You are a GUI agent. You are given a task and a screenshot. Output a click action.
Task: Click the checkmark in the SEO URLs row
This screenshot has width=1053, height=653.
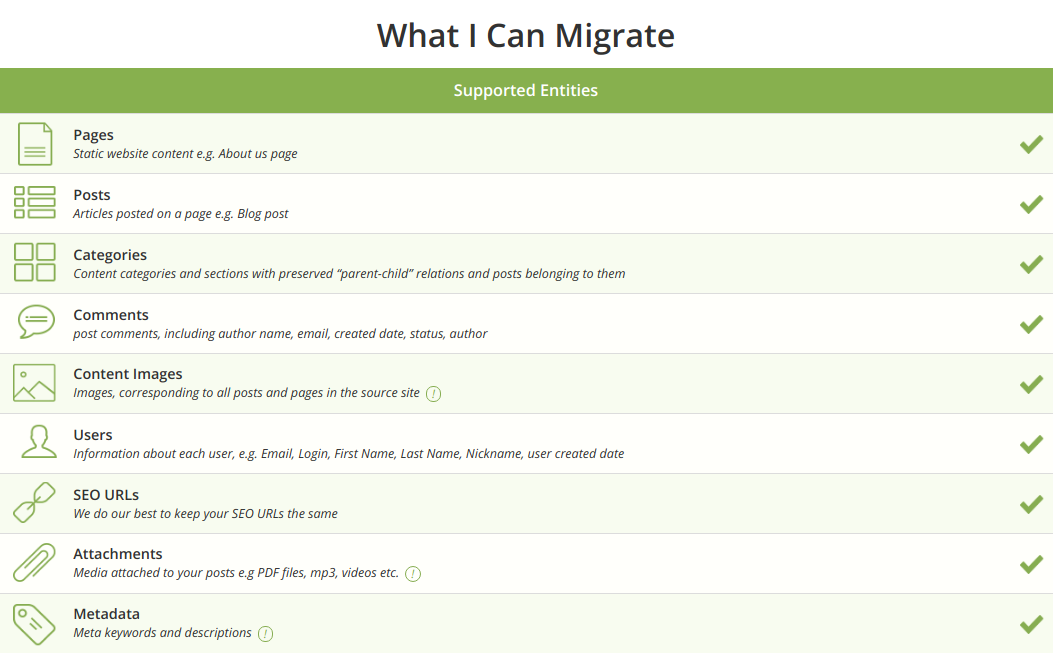pyautogui.click(x=1031, y=505)
